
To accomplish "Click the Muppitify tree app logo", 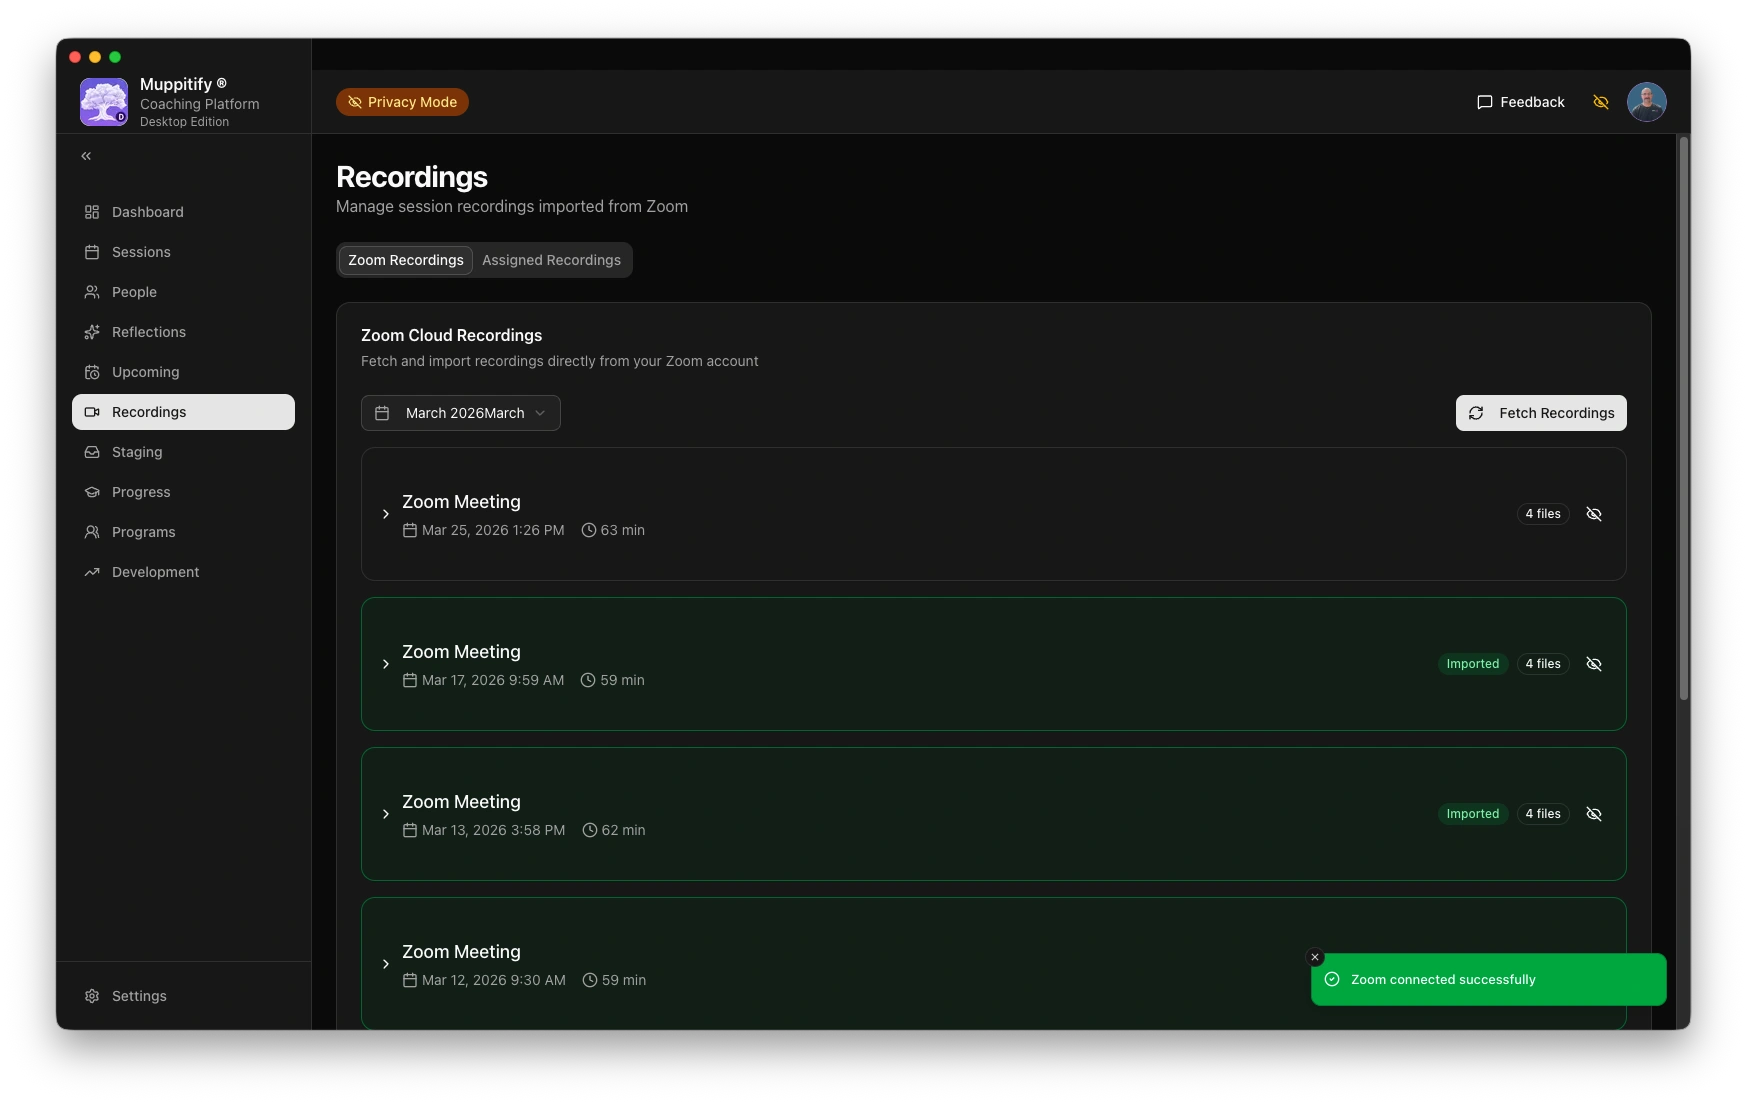I will click(104, 102).
